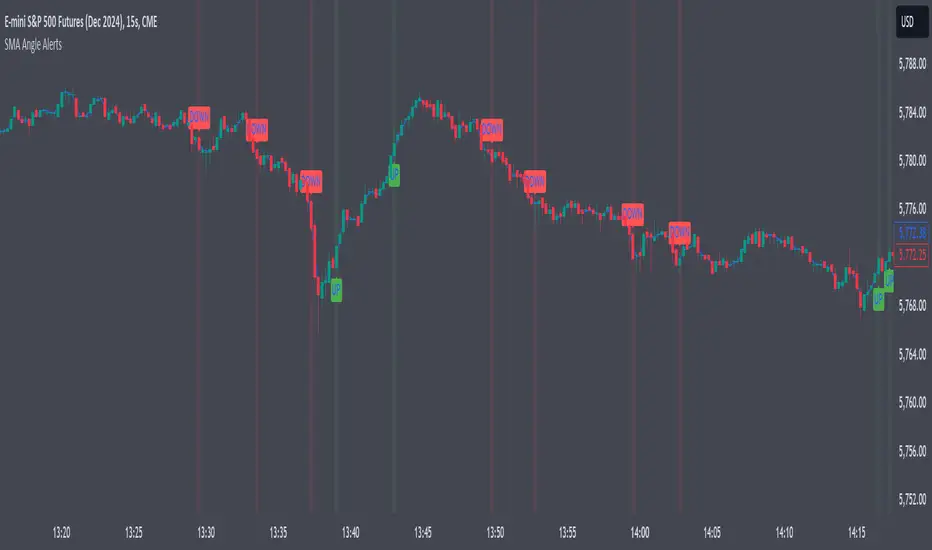Click the red 5,772.25 price tag
Viewport: 932px width, 550px height.
pyautogui.click(x=911, y=255)
